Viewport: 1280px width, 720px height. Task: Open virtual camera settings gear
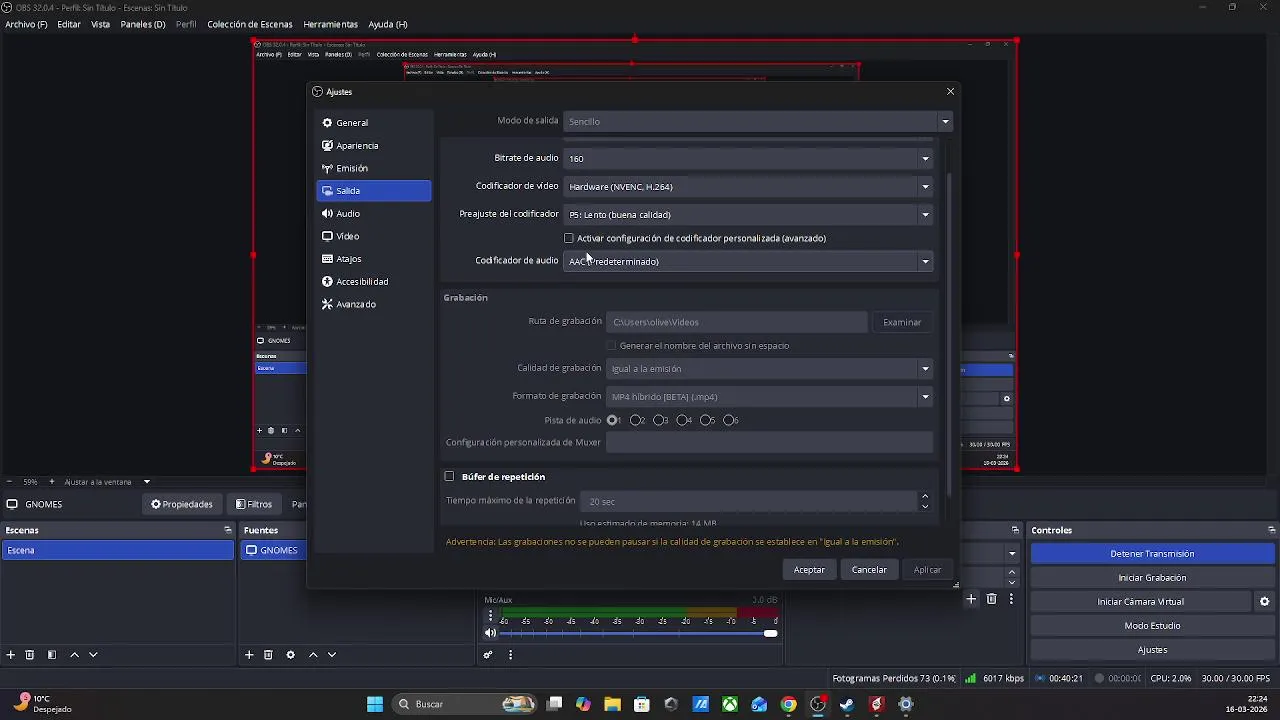(1264, 602)
